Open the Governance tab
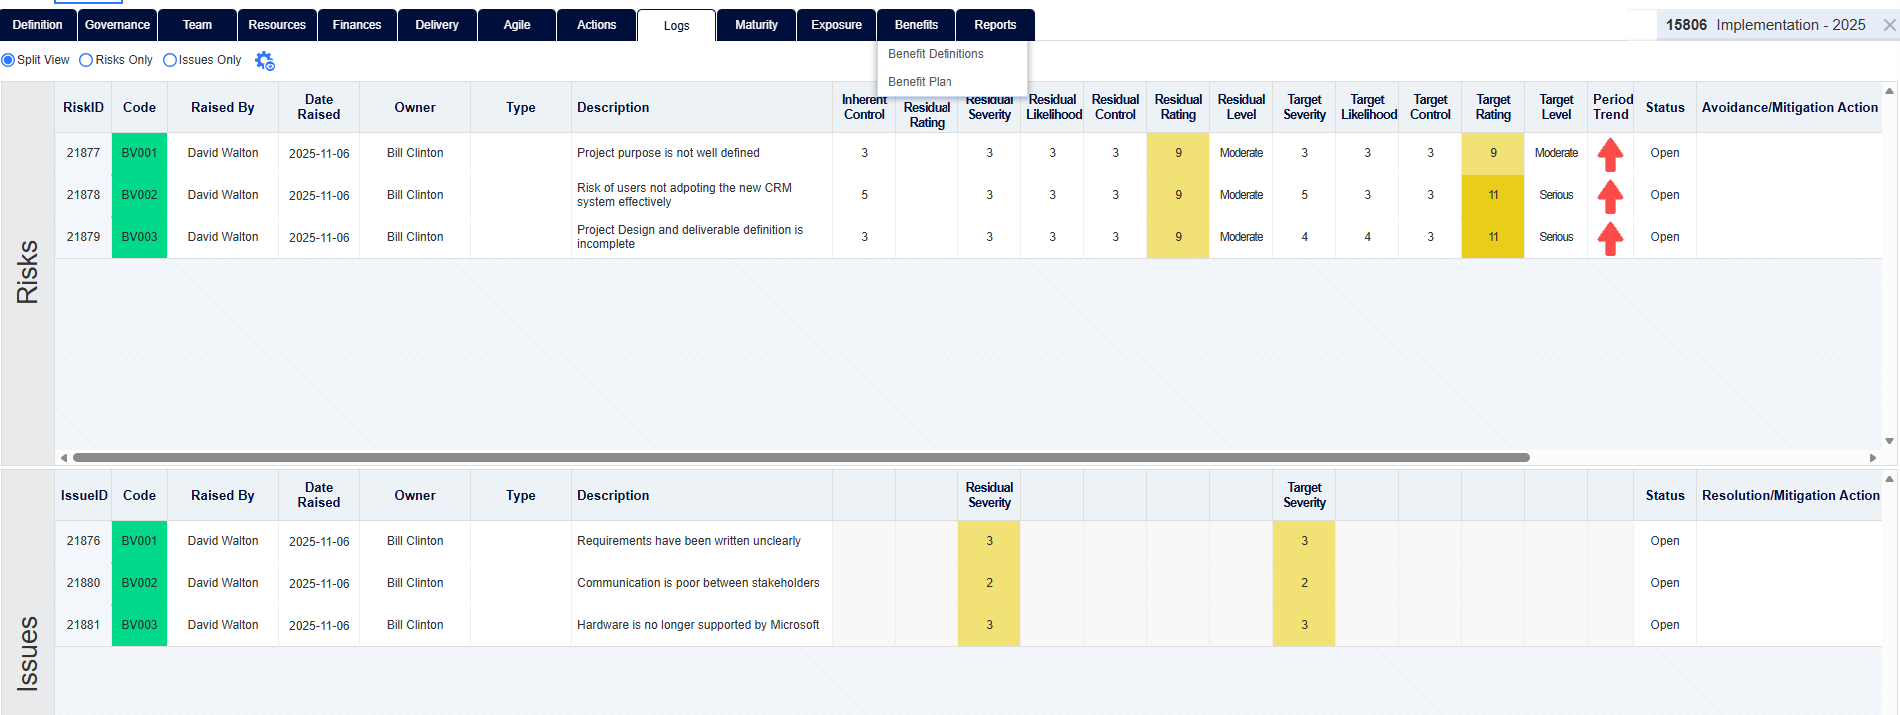 click(x=117, y=25)
